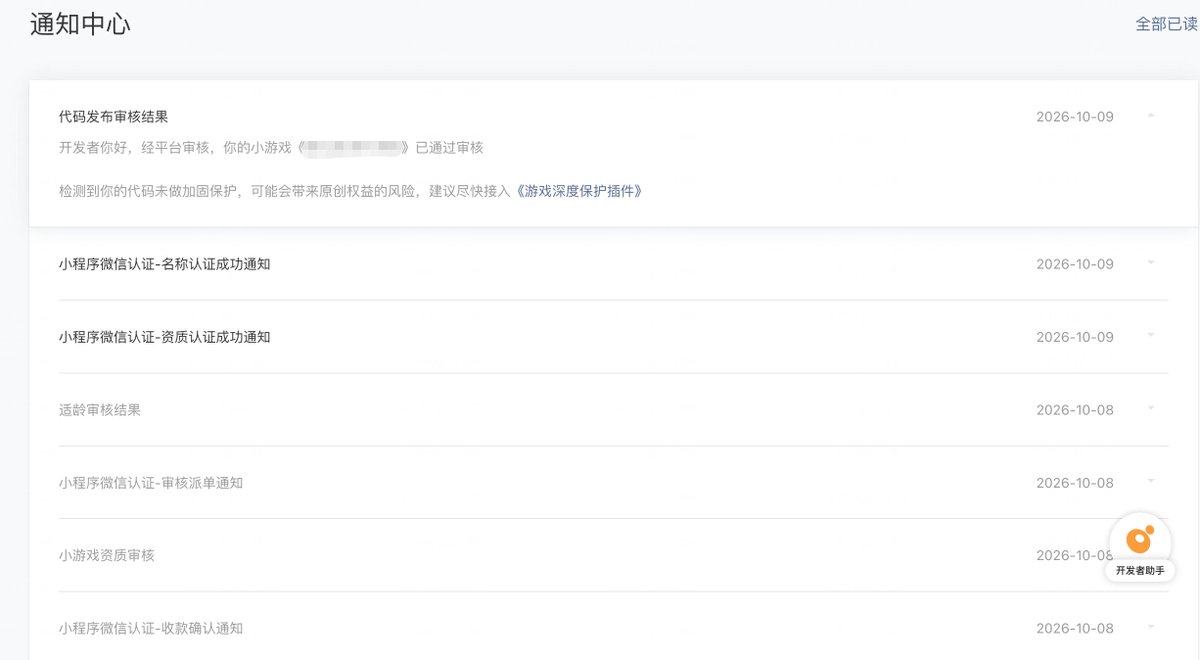Open the 代码发布审核结果 notification title

(x=113, y=117)
